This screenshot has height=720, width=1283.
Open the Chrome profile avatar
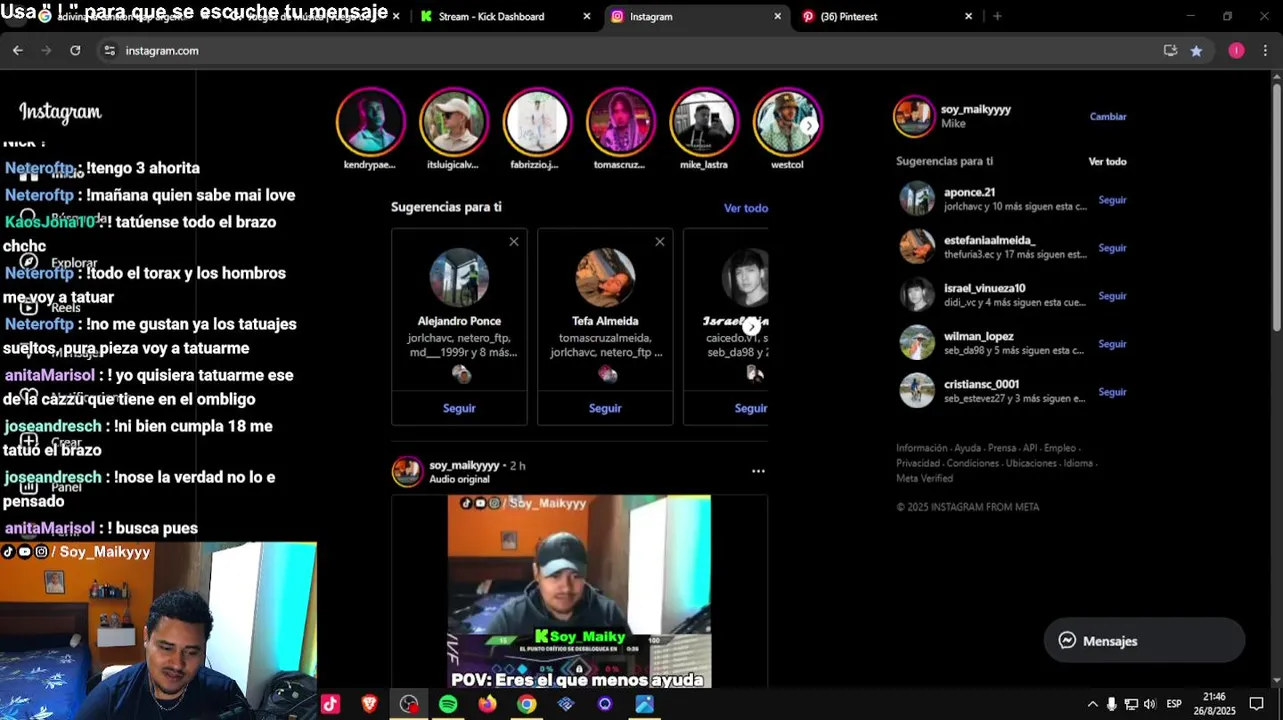point(1237,50)
